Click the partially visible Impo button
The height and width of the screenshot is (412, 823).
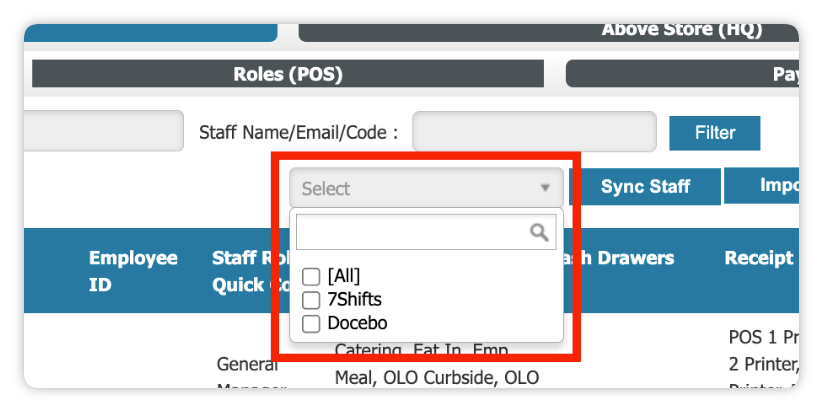pyautogui.click(x=762, y=185)
